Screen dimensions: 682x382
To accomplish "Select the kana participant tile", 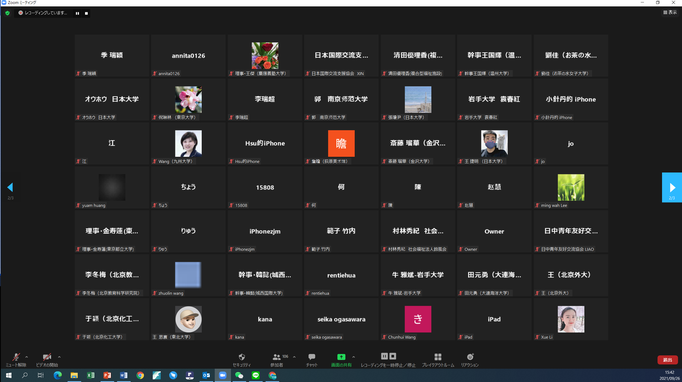I will [265, 319].
